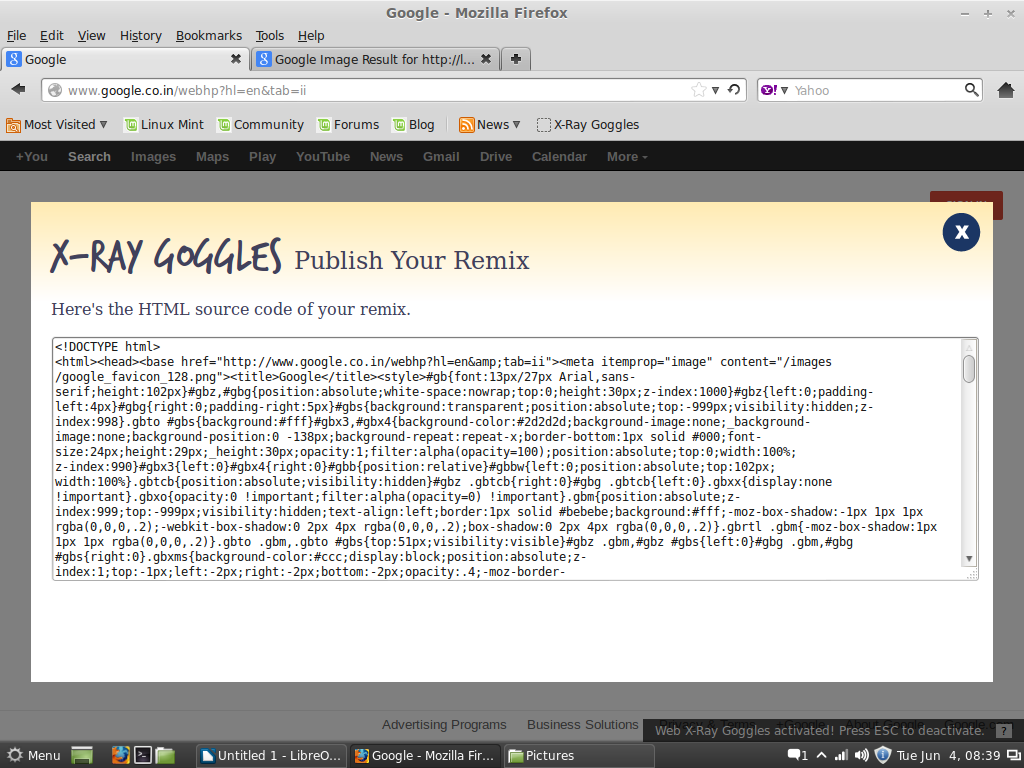The image size is (1024, 768).
Task: Click the X-Ray Goggles help question mark
Action: [x=1004, y=731]
